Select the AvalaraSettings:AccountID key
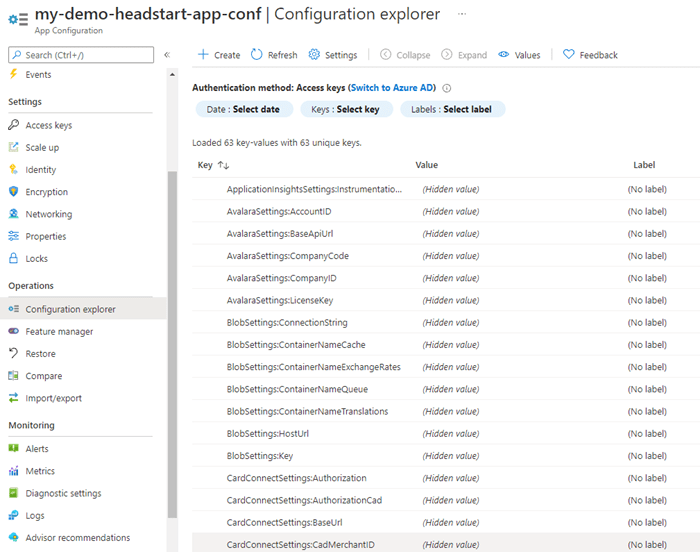The image size is (700, 552). (279, 211)
